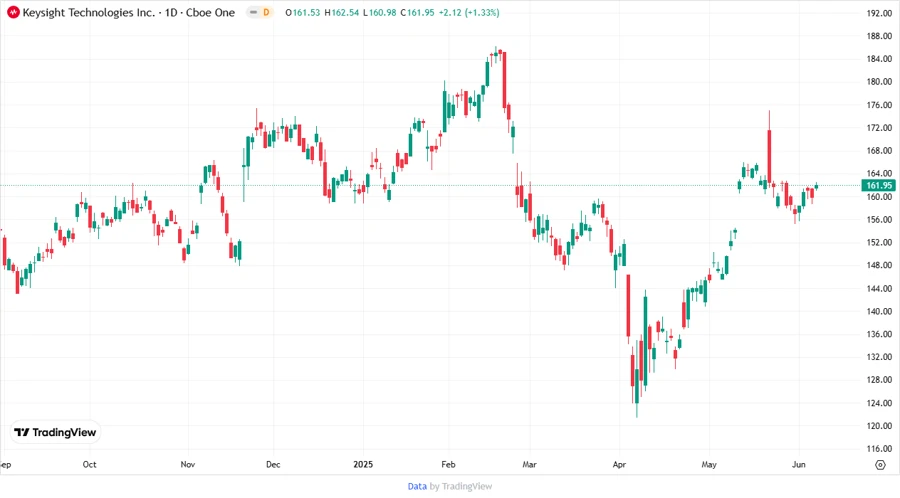Click the 124.00 price axis label

pyautogui.click(x=879, y=403)
